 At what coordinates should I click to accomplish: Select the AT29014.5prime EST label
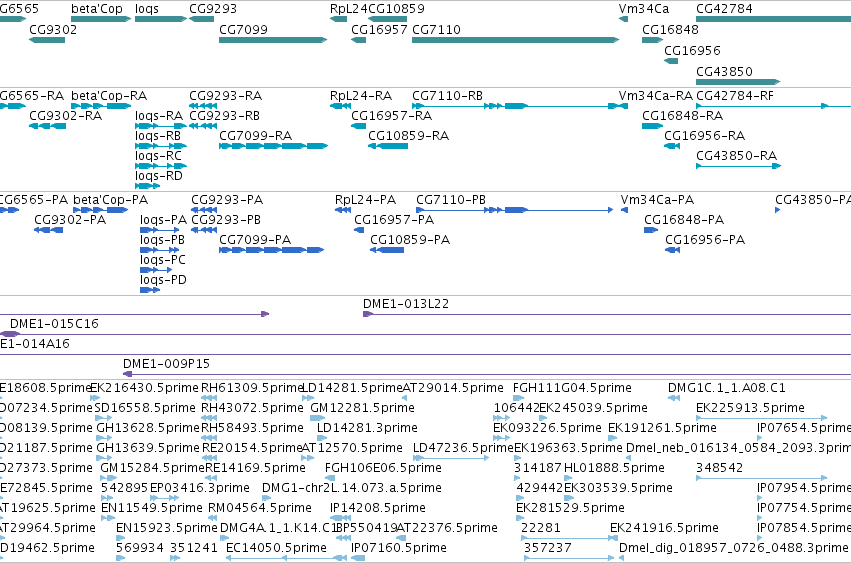[453, 388]
